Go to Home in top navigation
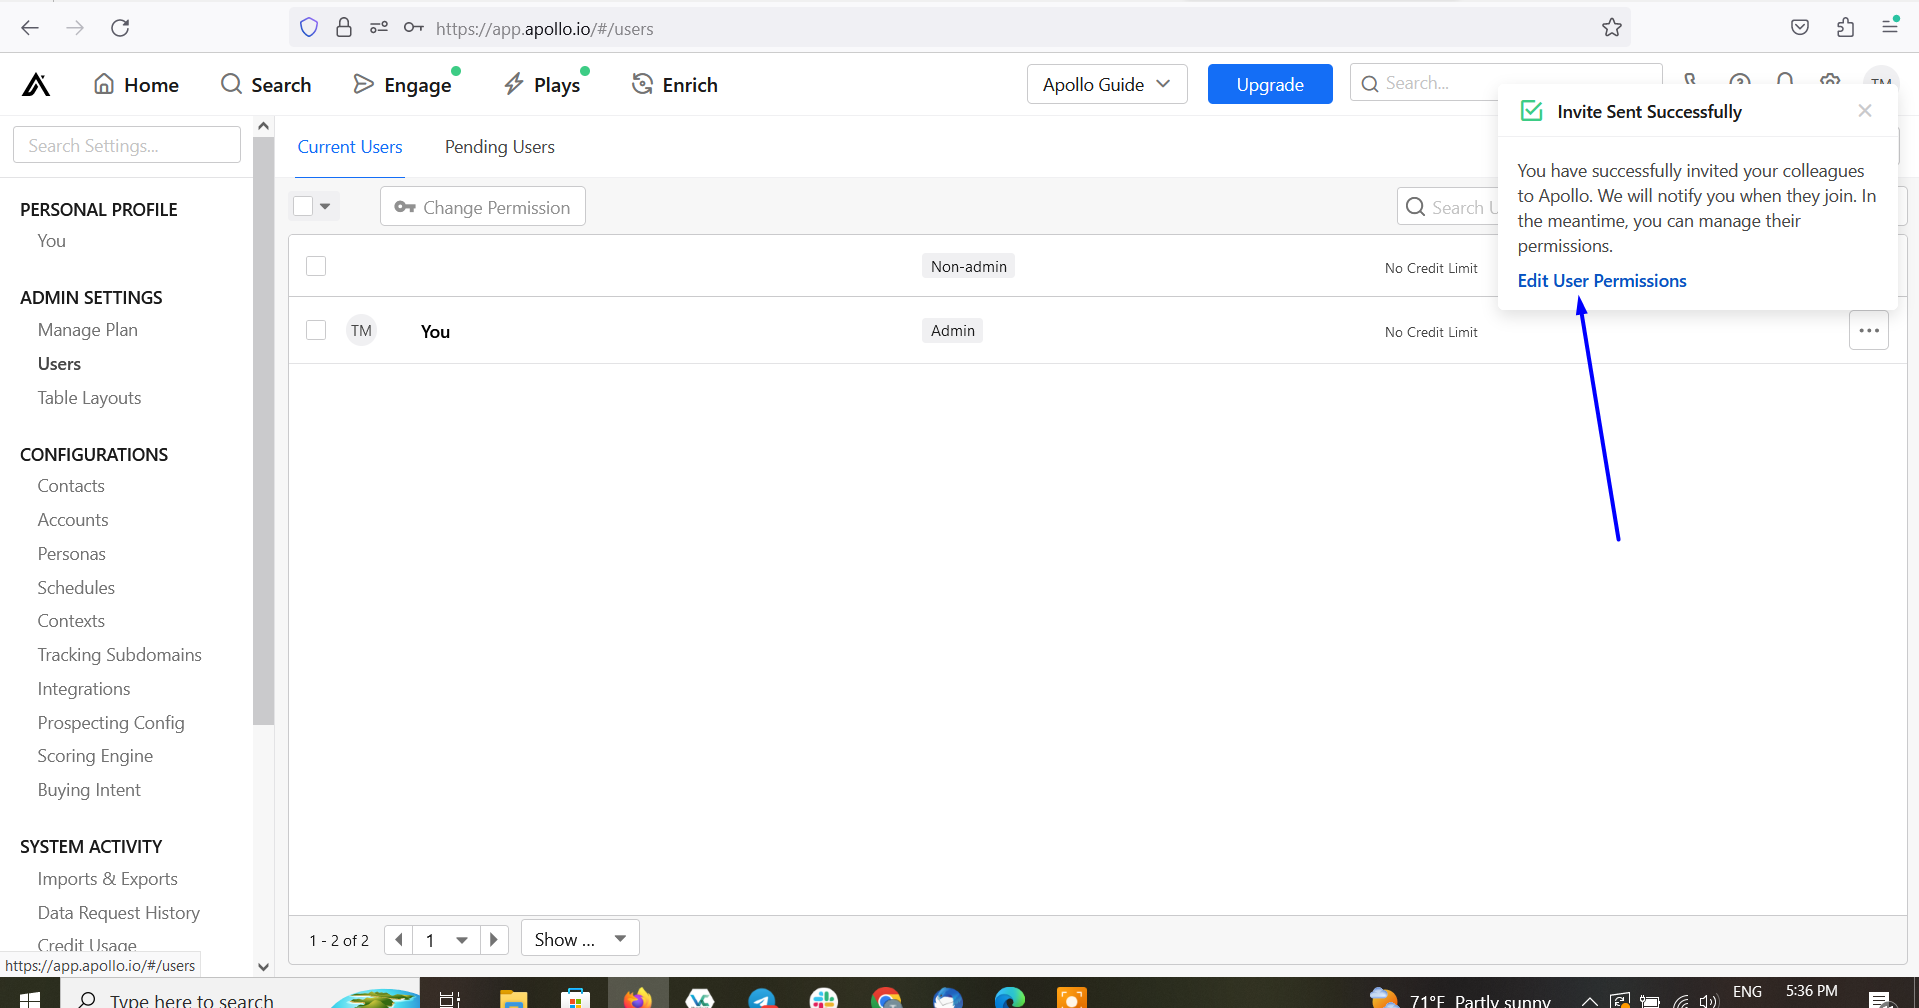Screen dimensions: 1919x1008 (136, 85)
